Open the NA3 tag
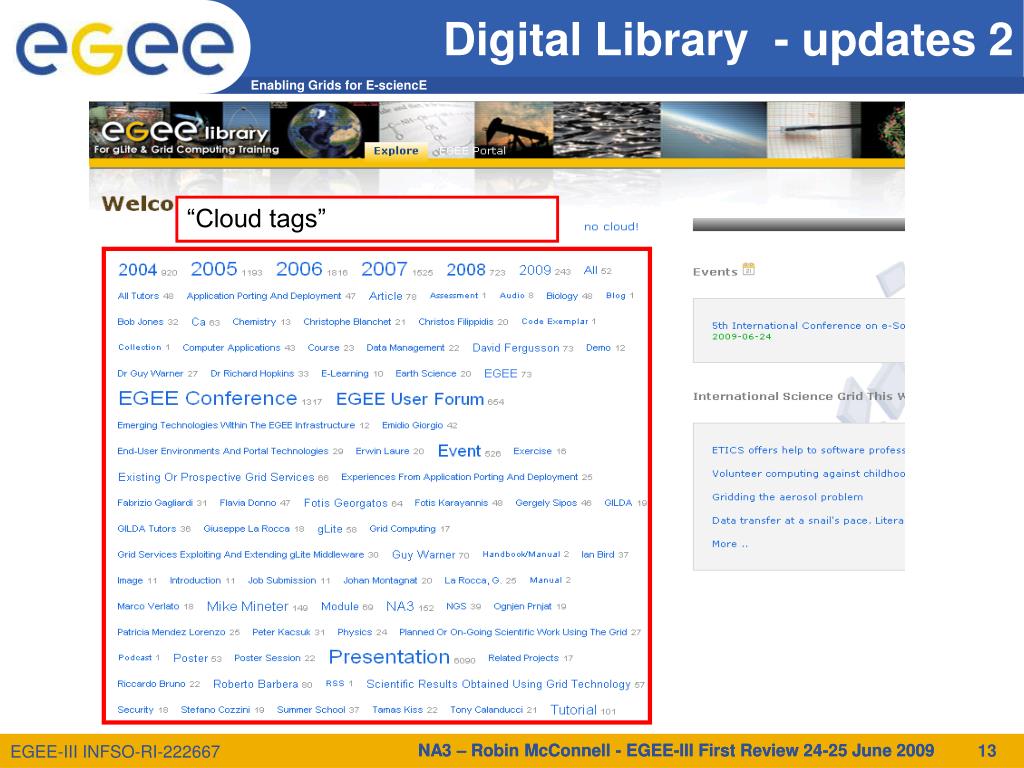The height and width of the screenshot is (768, 1024). pyautogui.click(x=400, y=606)
